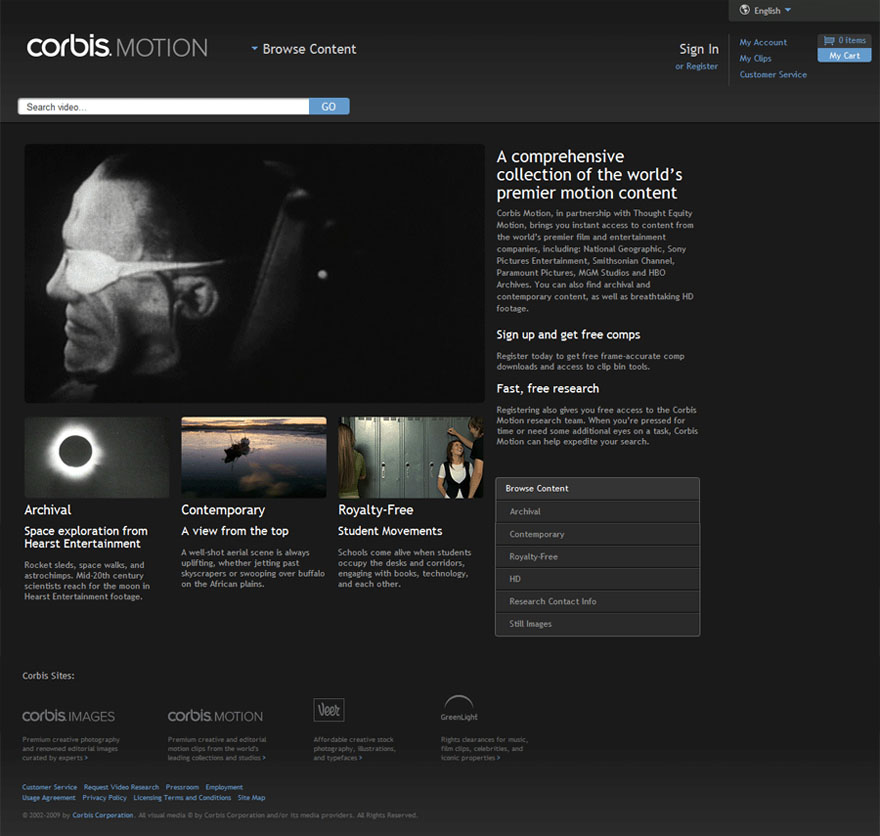Open the Veer site logo
This screenshot has height=836, width=880.
coord(328,710)
